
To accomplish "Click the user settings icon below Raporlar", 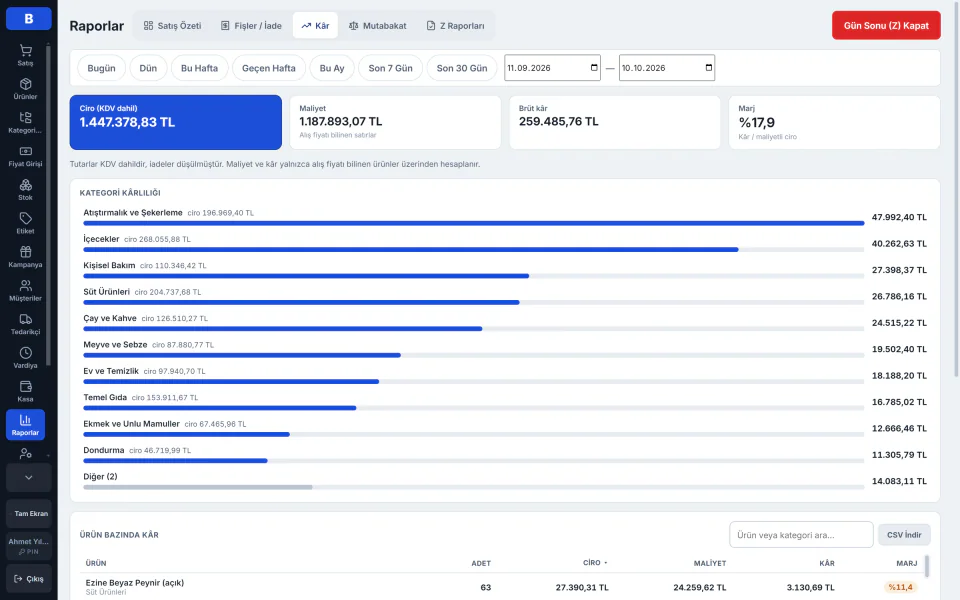I will 25,454.
